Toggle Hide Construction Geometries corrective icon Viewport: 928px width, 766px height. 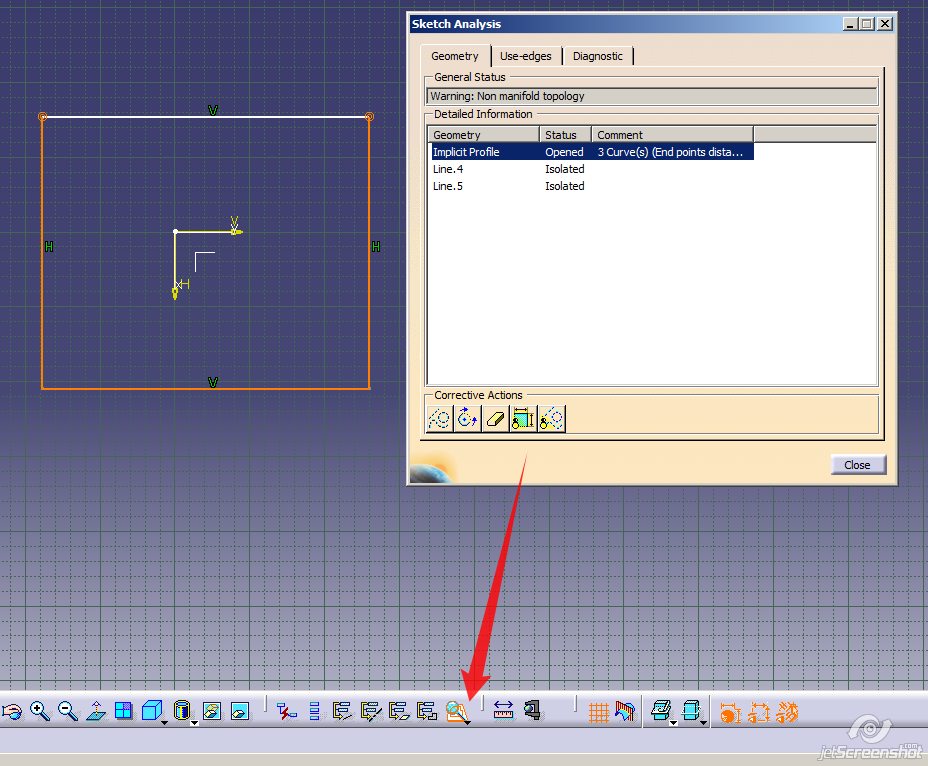tap(552, 419)
